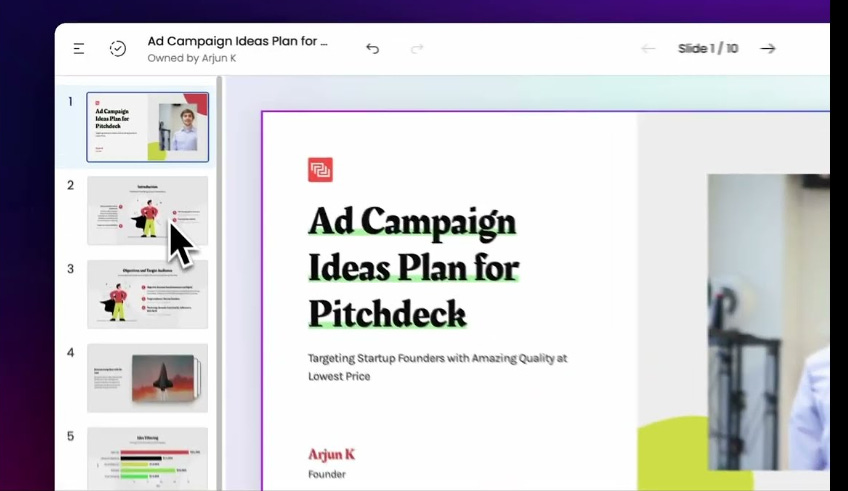
Task: Select slide 3 Objectives thumbnail
Action: [x=148, y=294]
